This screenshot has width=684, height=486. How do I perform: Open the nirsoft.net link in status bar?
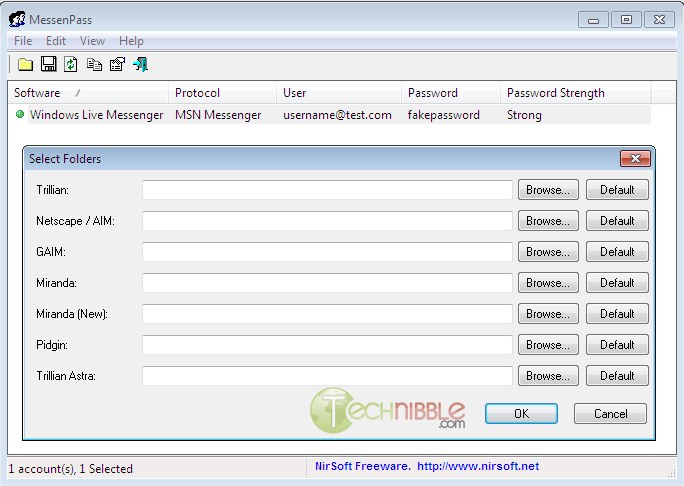pyautogui.click(x=477, y=466)
